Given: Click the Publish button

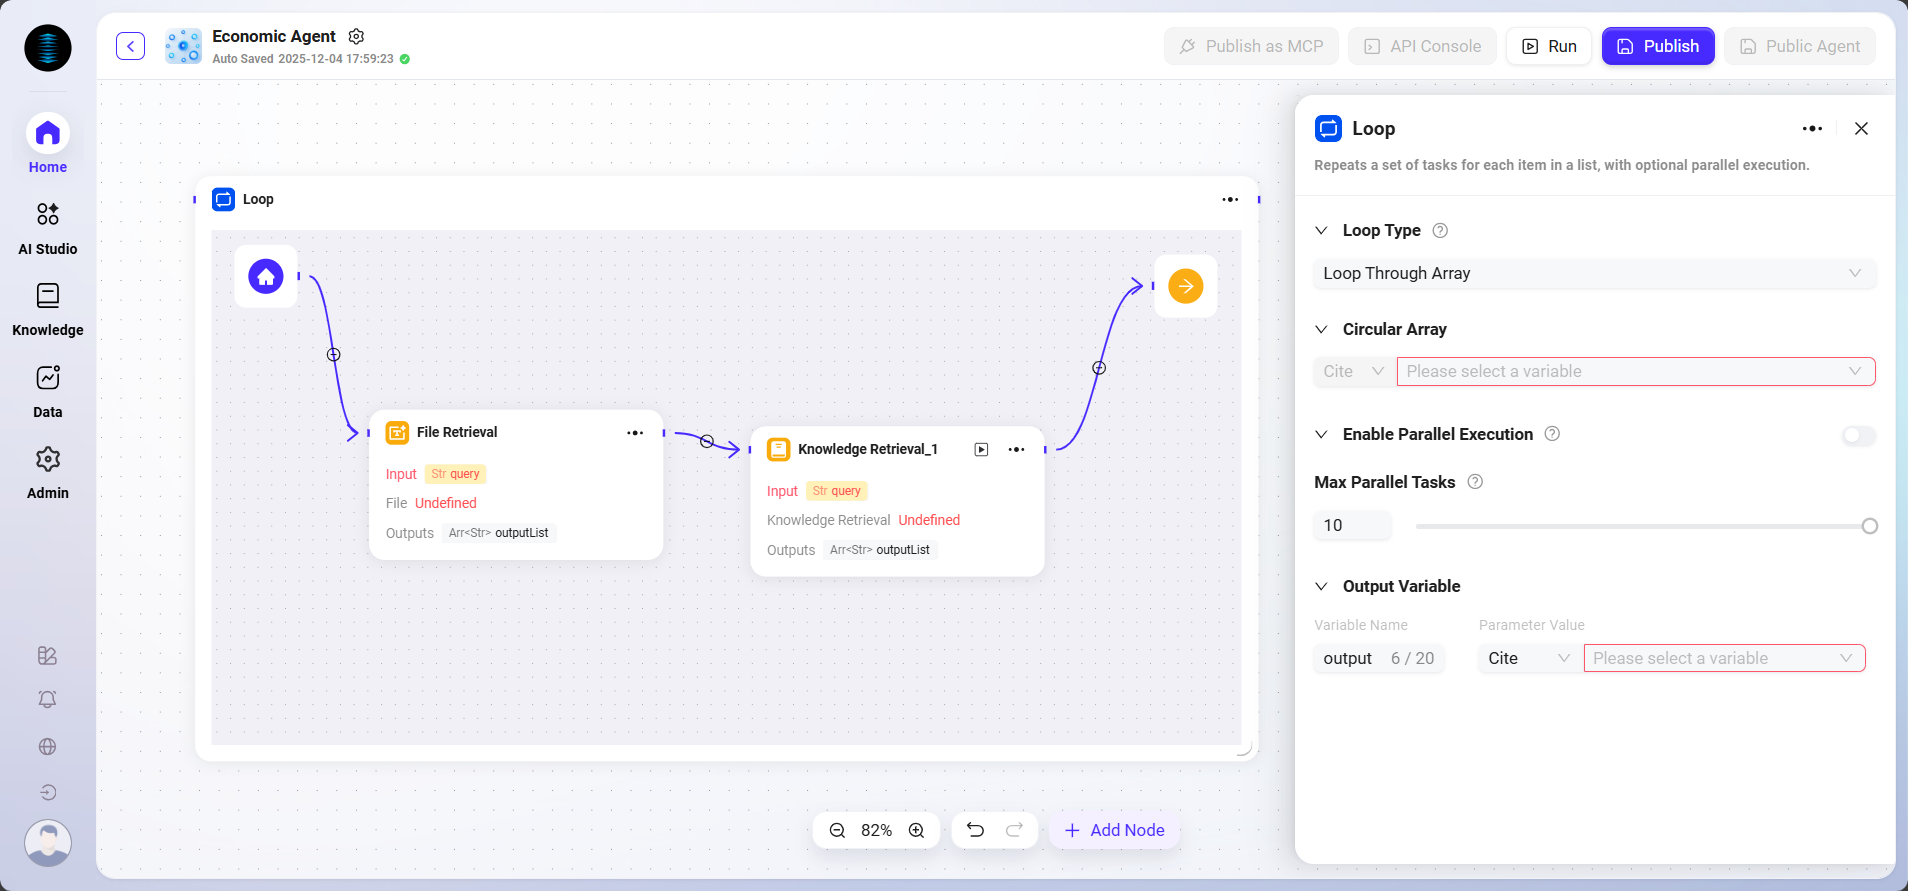Looking at the screenshot, I should coord(1657,46).
